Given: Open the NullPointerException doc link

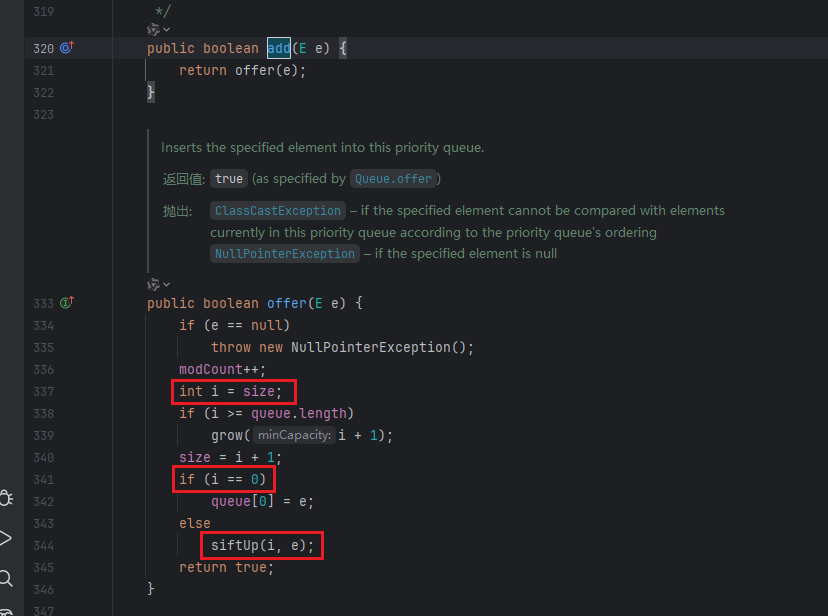Looking at the screenshot, I should coord(284,254).
